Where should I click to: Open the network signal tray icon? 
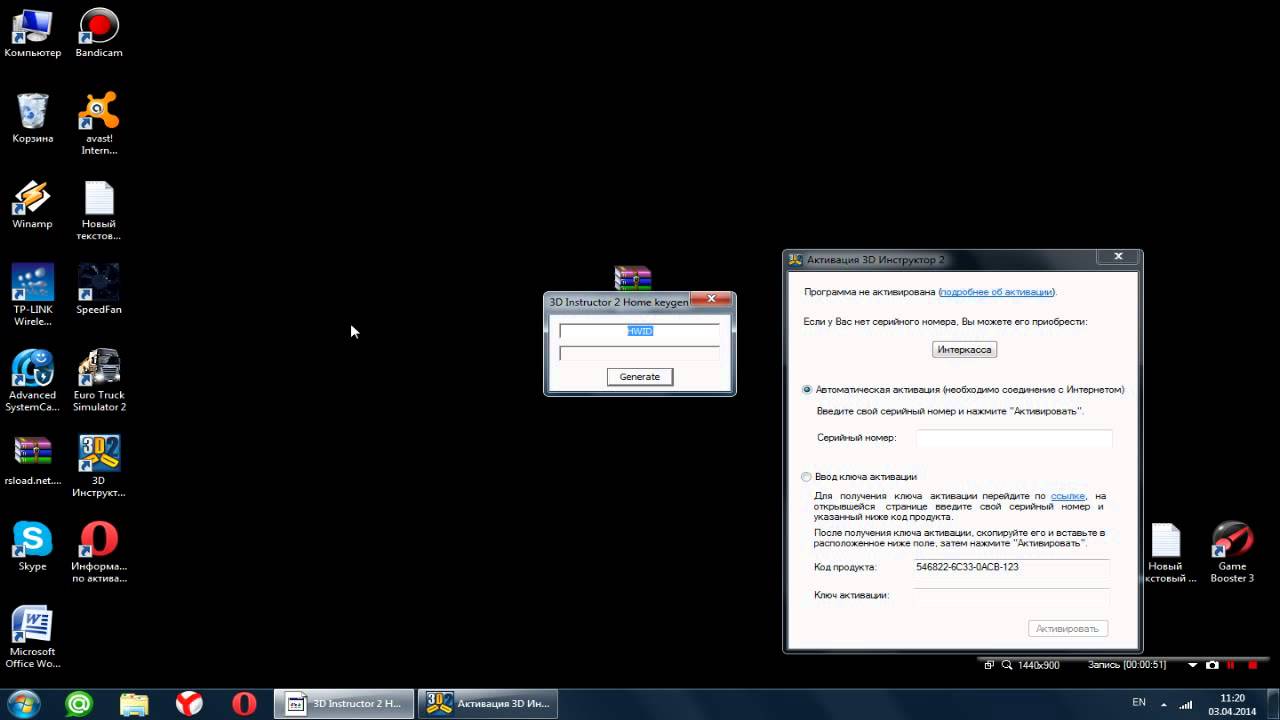(1186, 703)
